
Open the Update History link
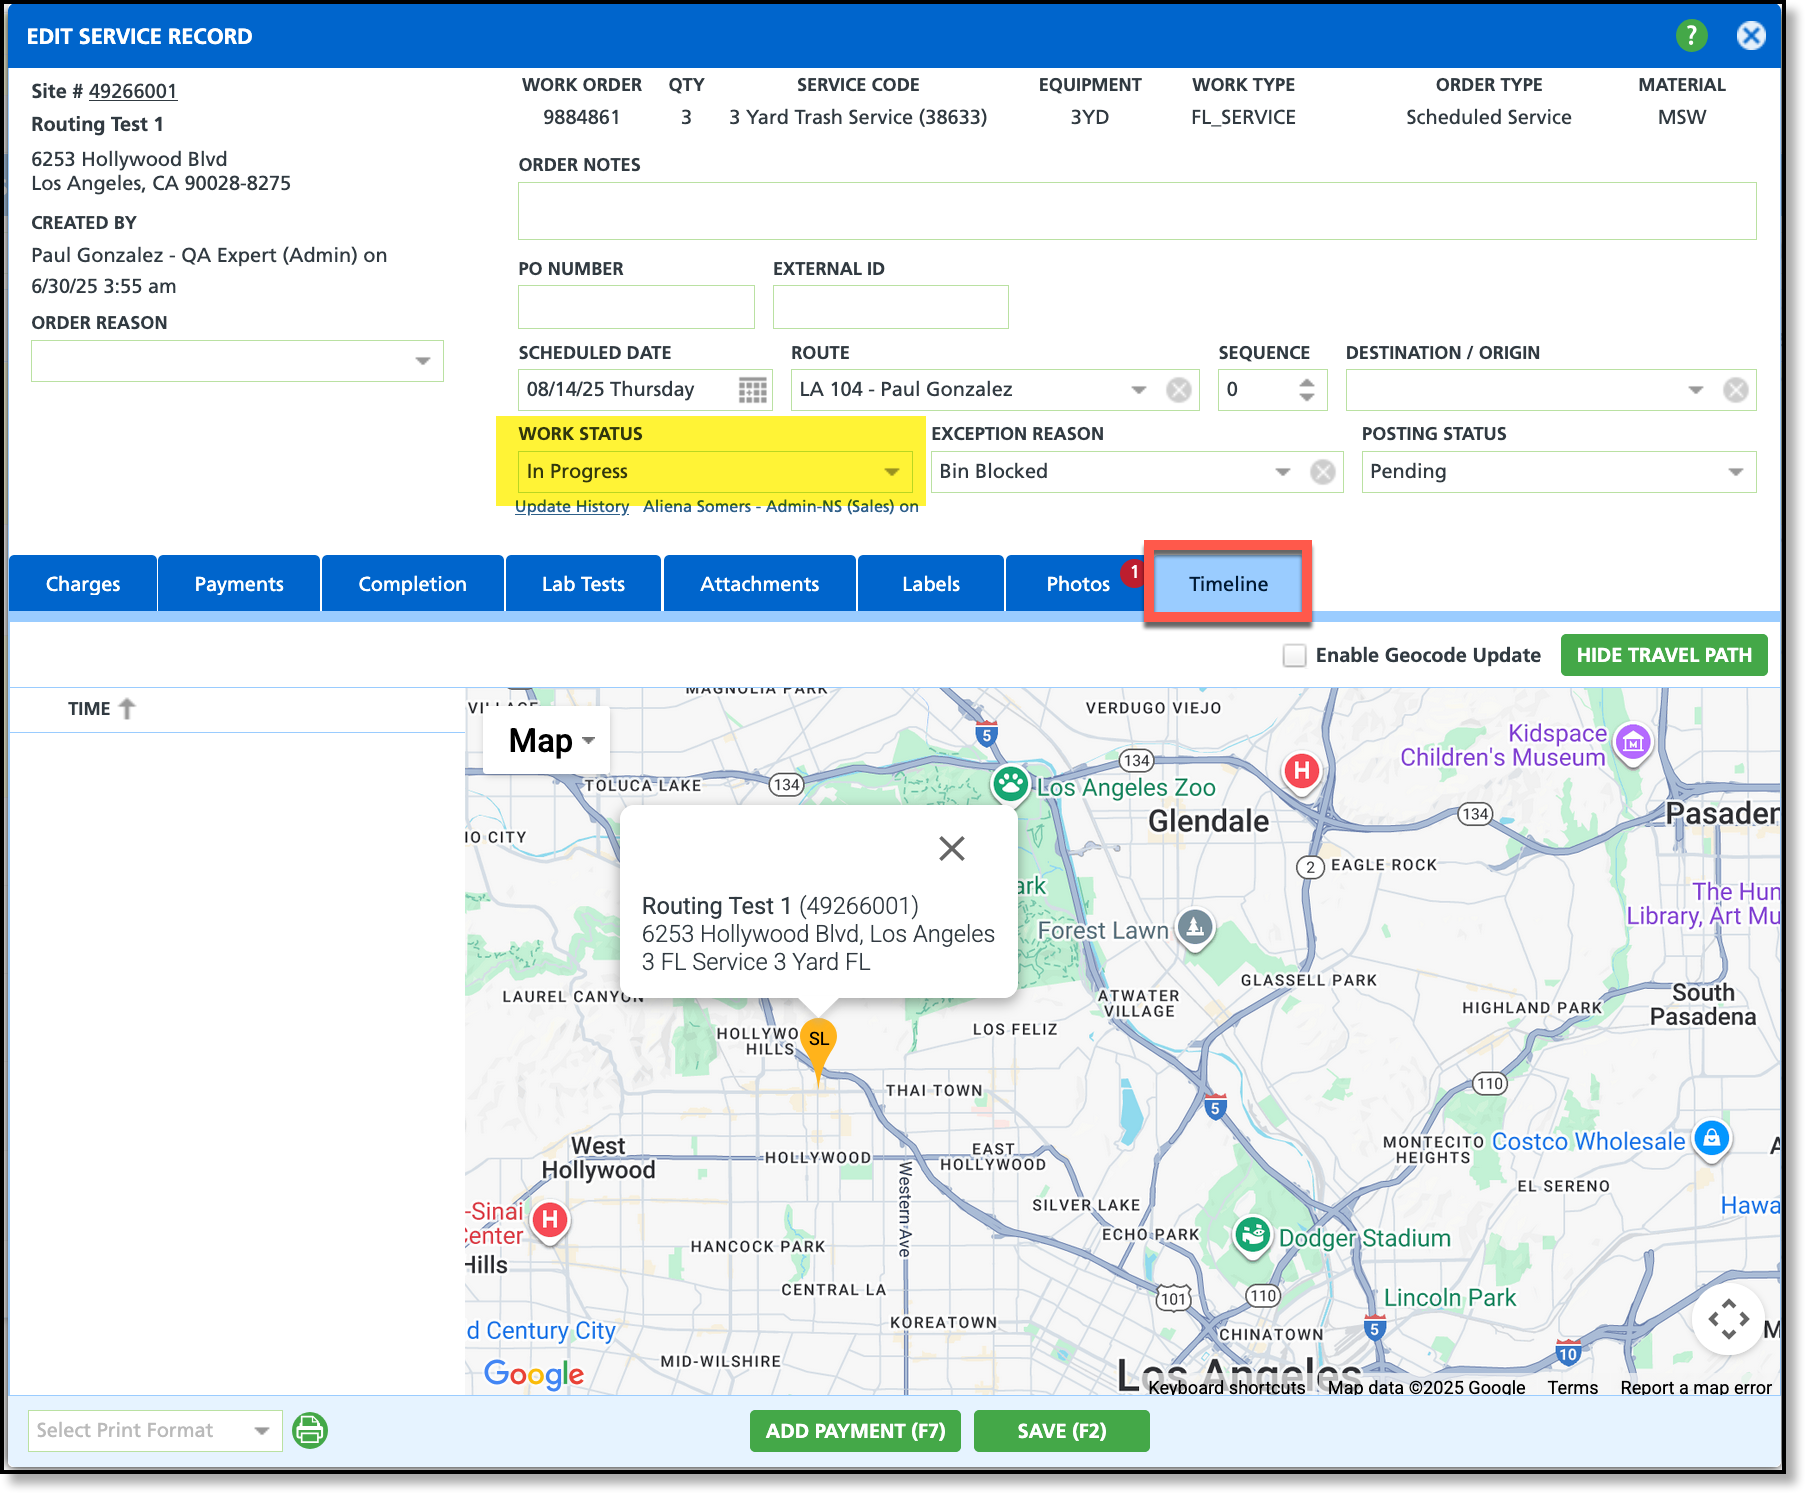coord(572,507)
